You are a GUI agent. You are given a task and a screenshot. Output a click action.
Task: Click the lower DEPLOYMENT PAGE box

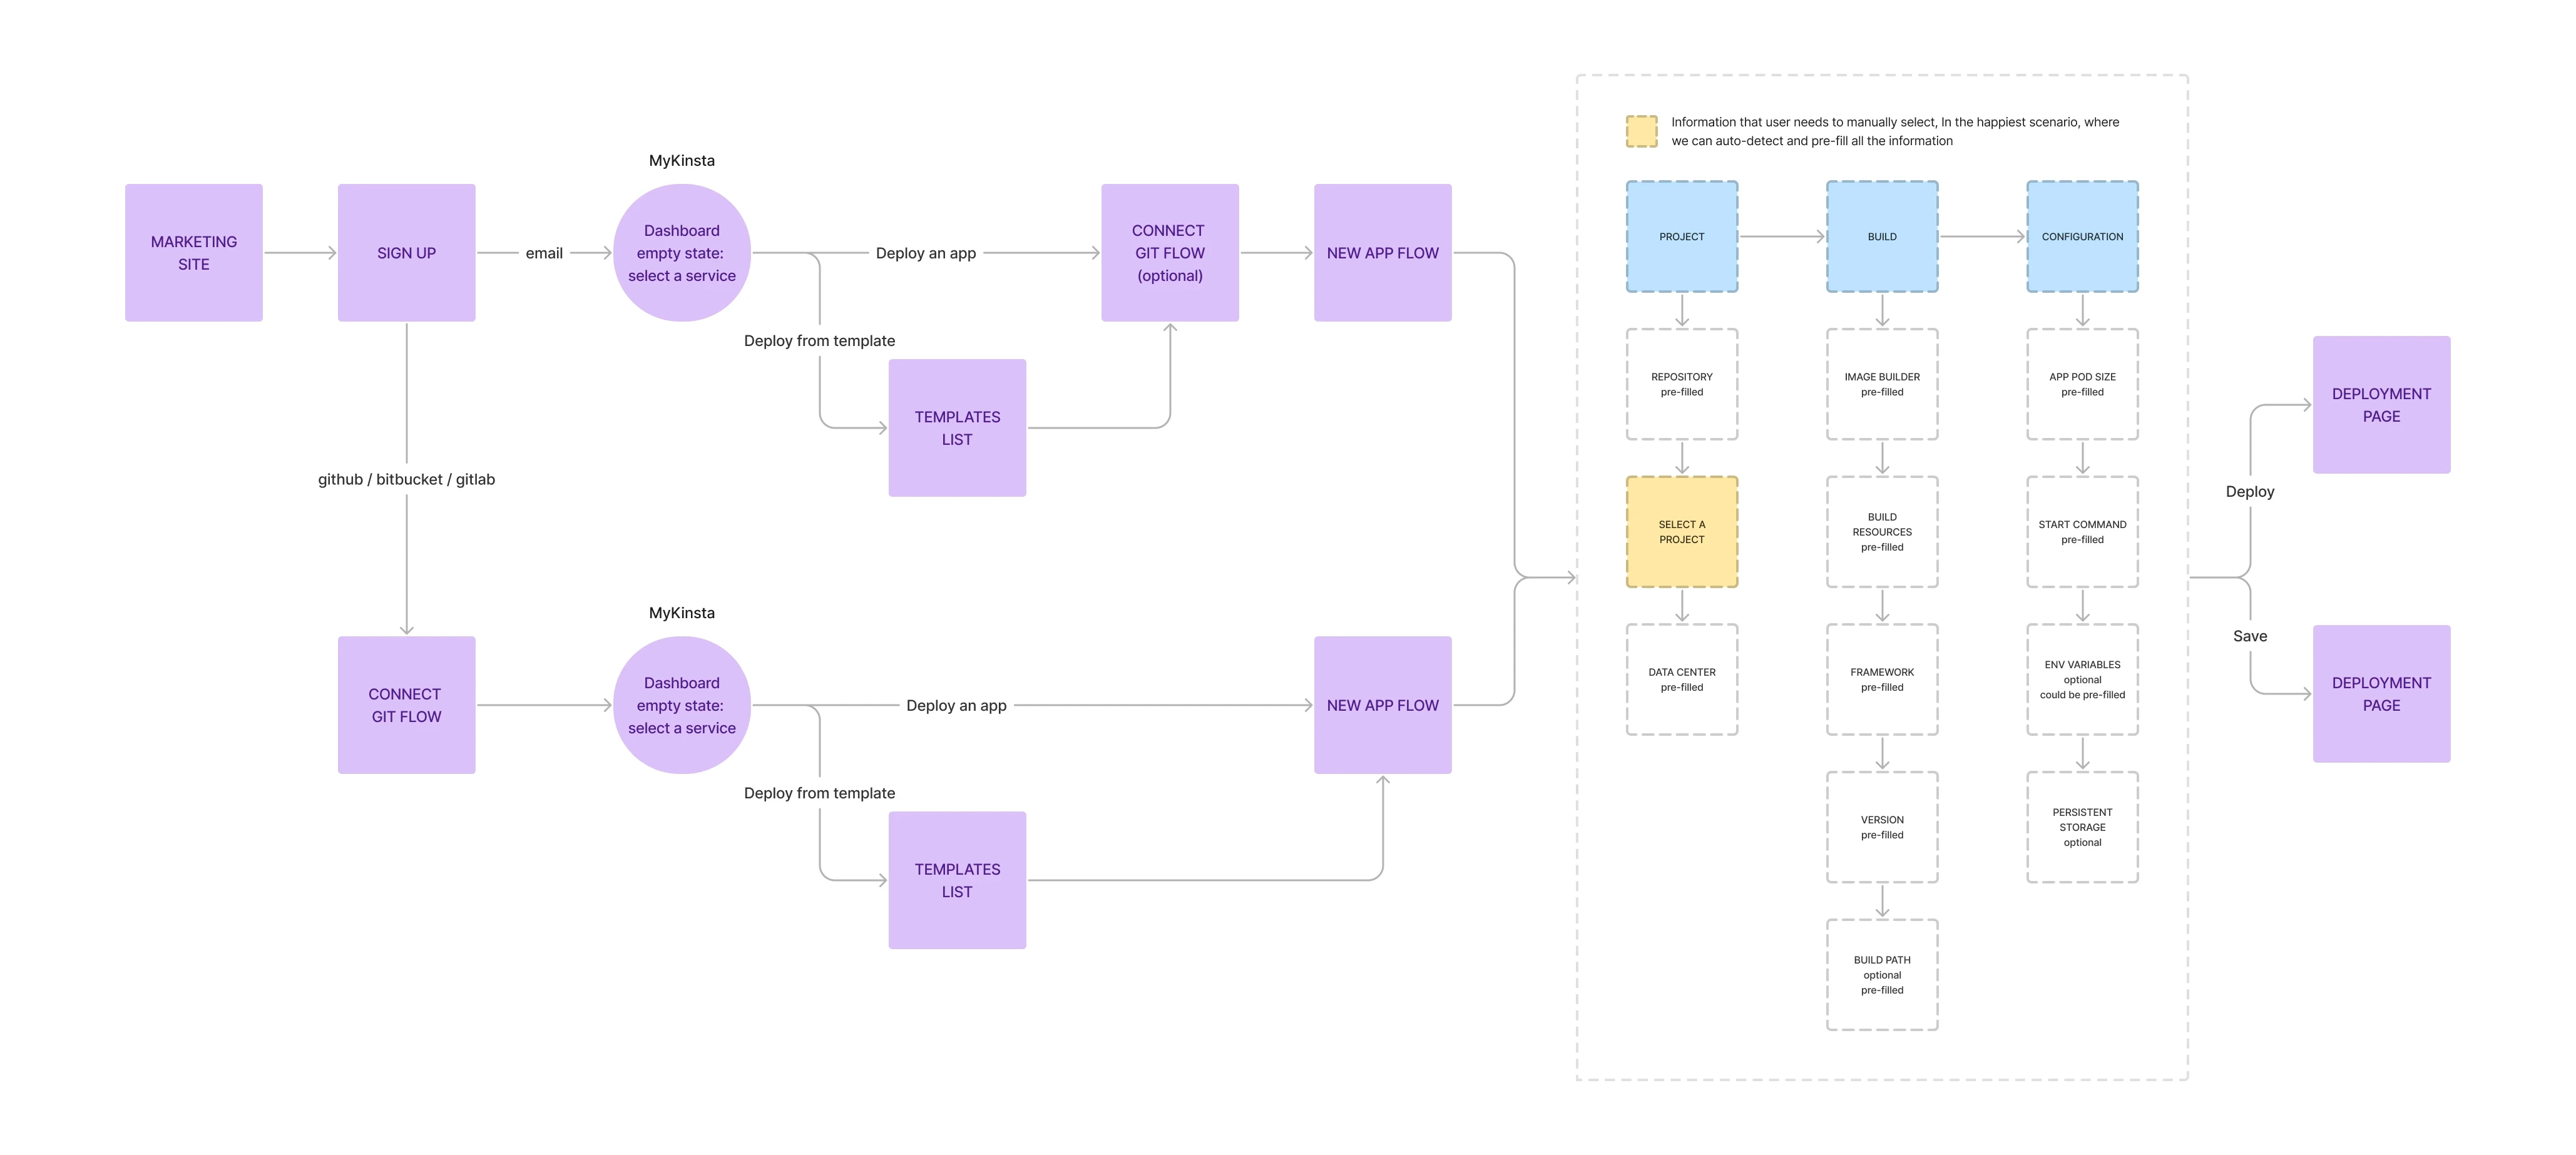point(2381,694)
